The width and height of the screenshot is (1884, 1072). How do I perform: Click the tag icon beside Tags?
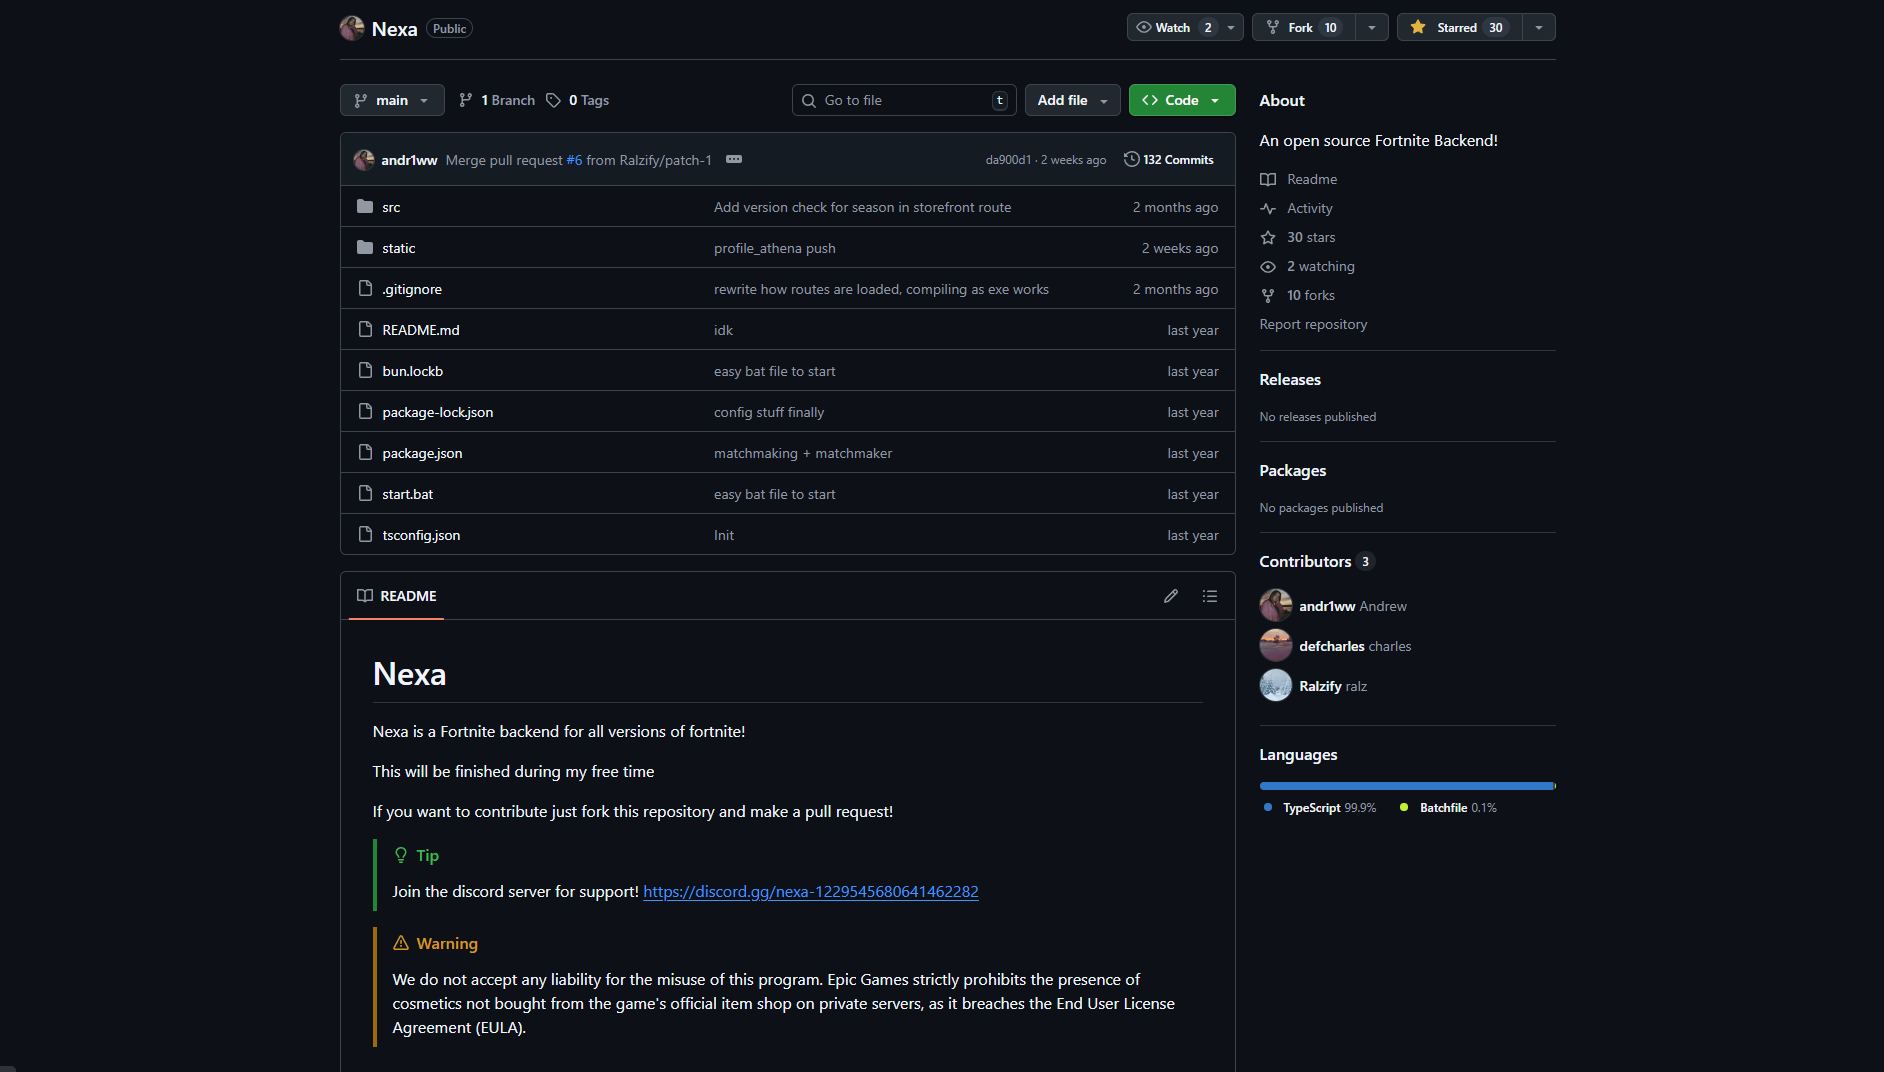[553, 100]
